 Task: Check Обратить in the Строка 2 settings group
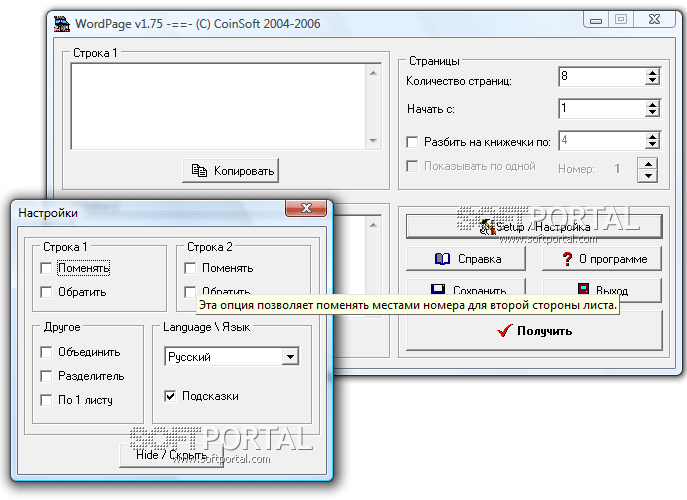(190, 292)
